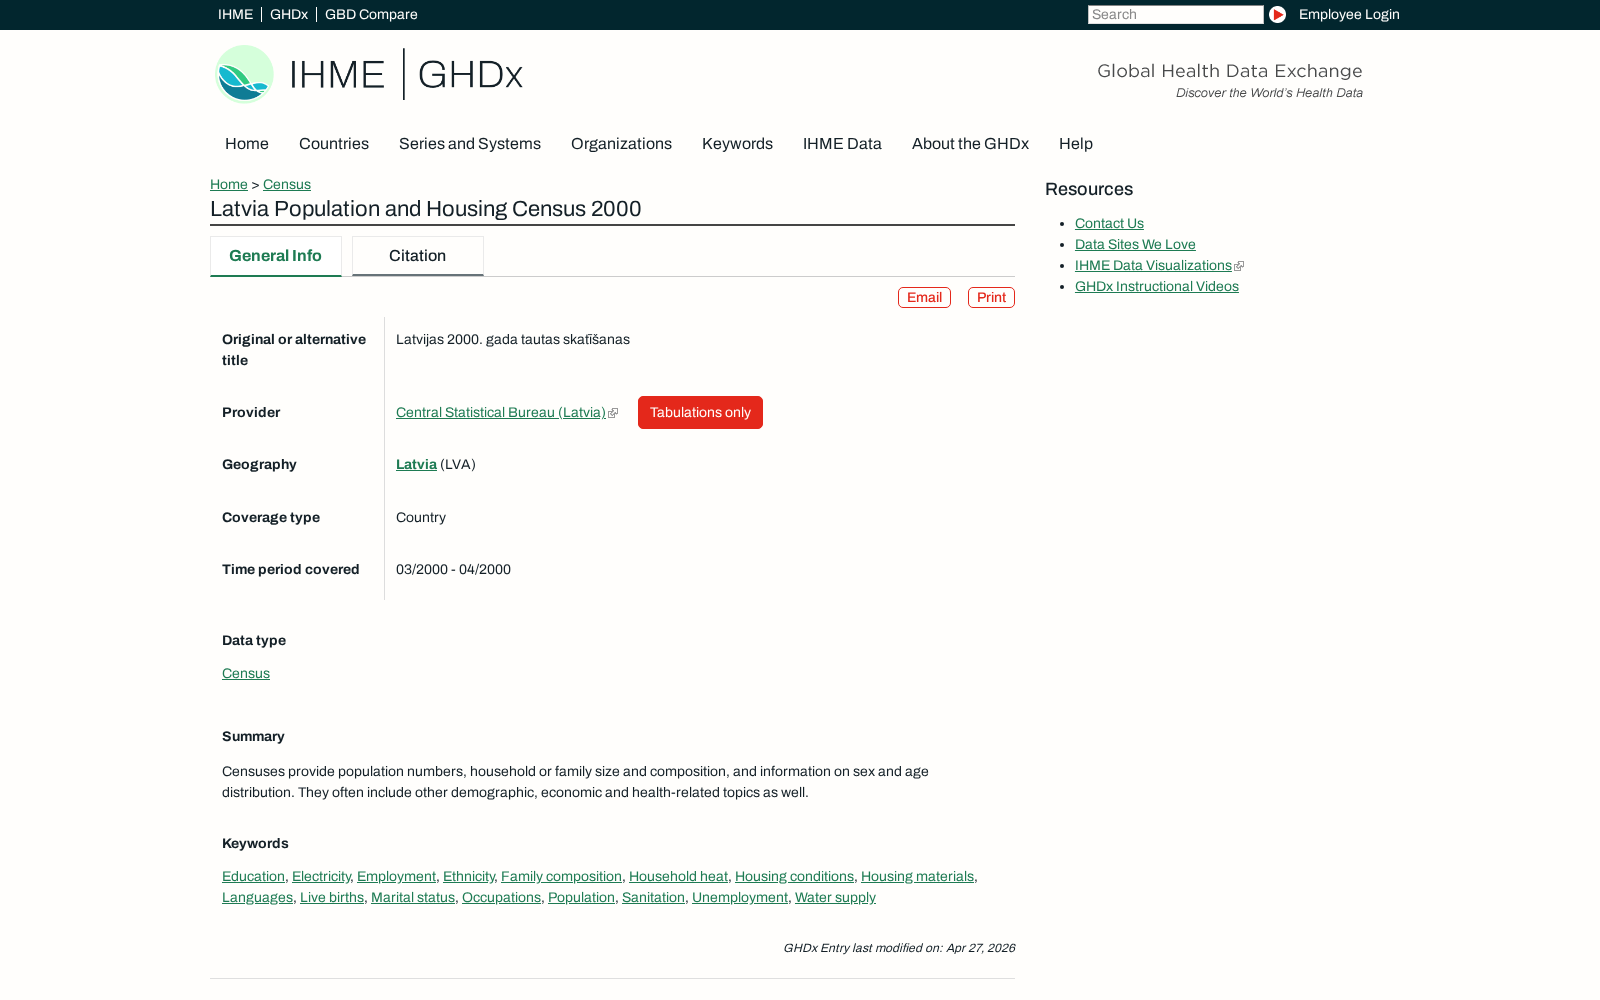Open the Population keyword link
The image size is (1600, 1000).
(581, 898)
